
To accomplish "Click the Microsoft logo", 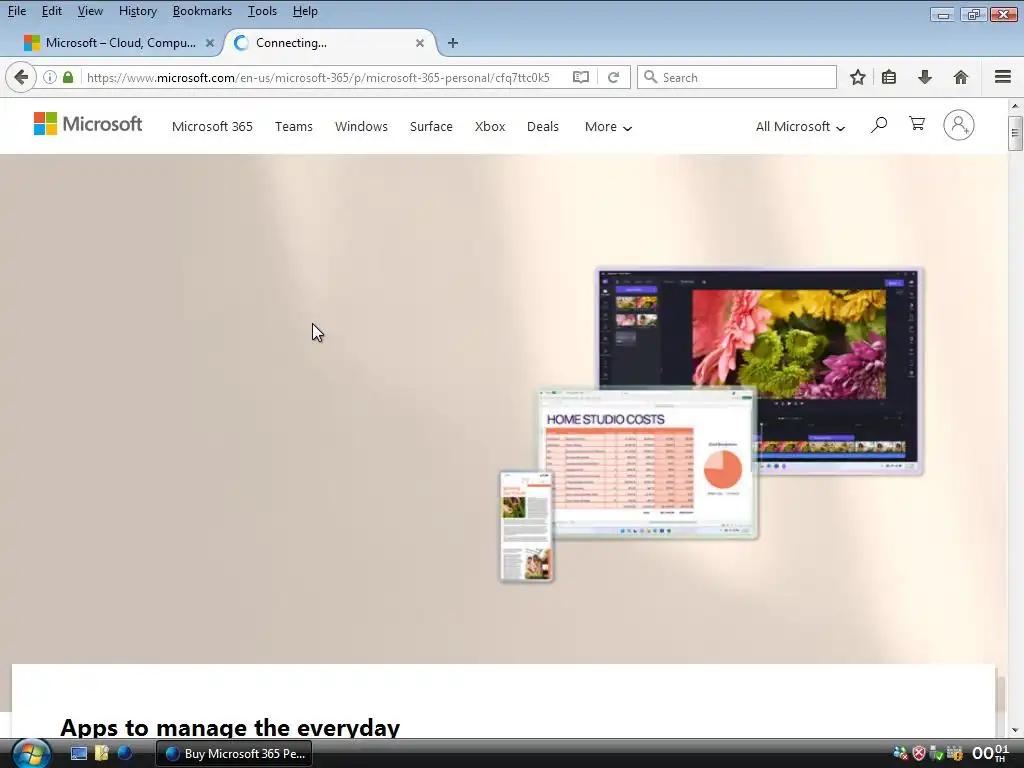I will (88, 123).
